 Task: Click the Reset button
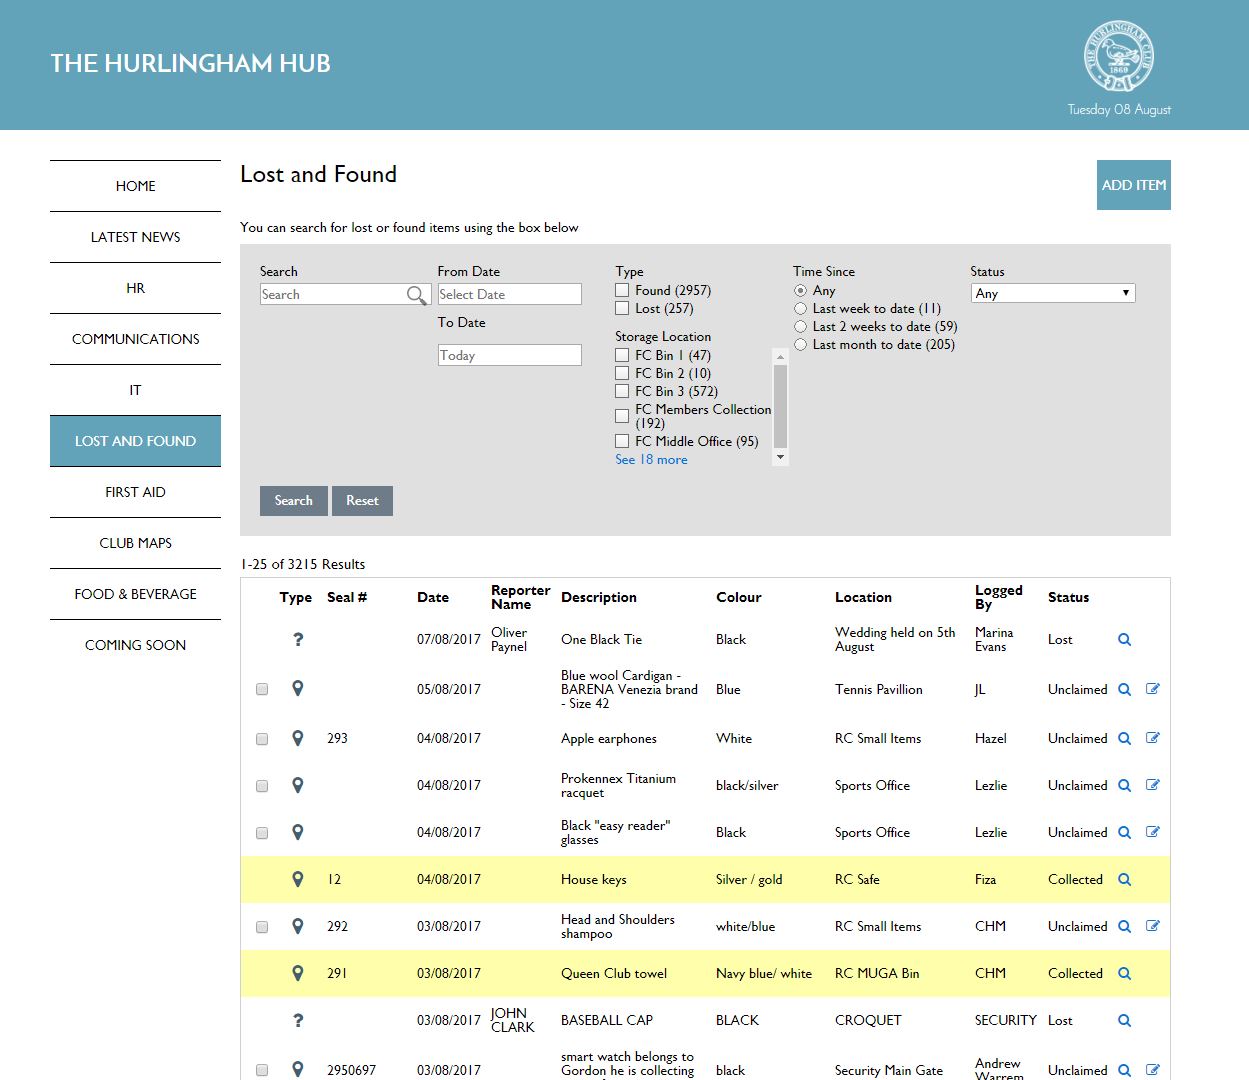click(362, 501)
